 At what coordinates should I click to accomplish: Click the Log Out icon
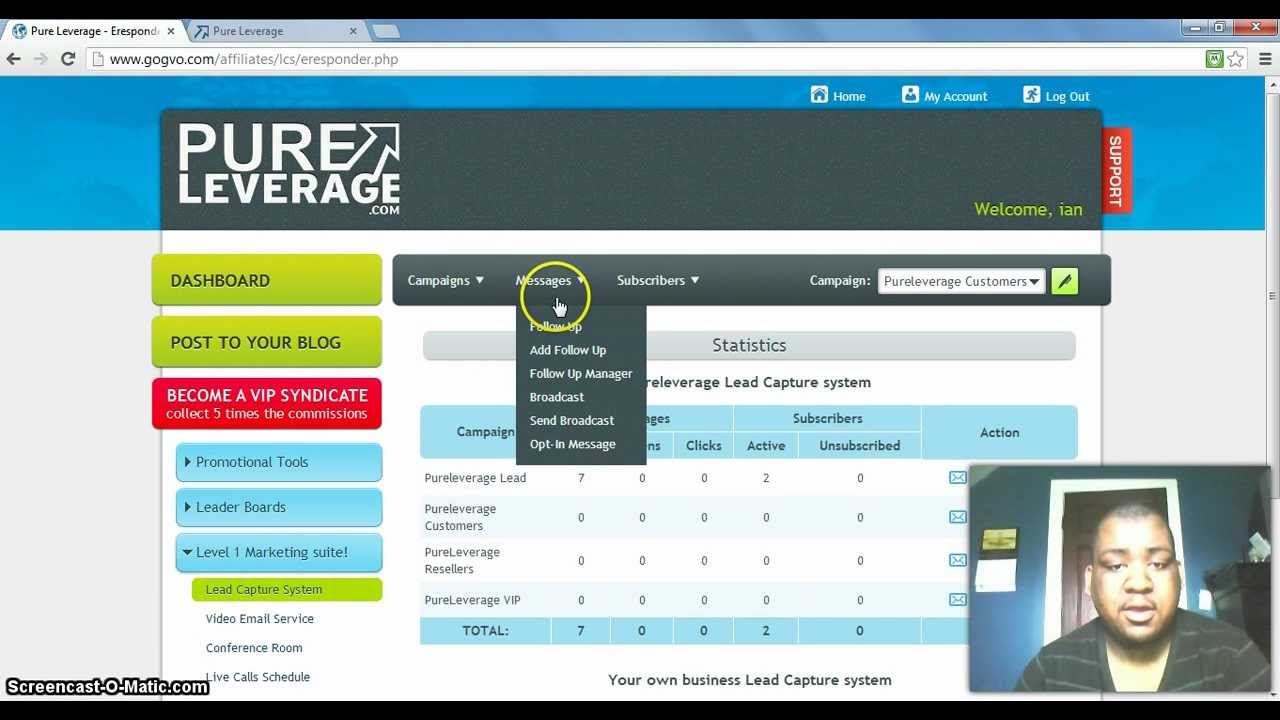(x=1031, y=95)
